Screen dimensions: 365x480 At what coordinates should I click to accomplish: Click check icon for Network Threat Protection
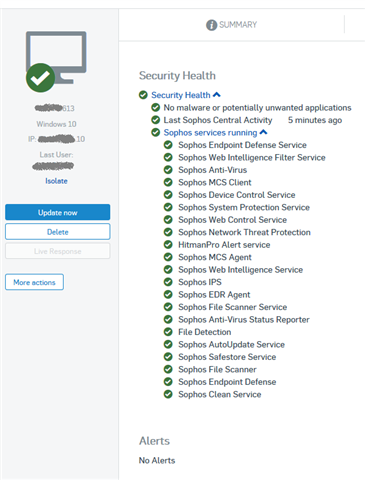pyautogui.click(x=168, y=232)
